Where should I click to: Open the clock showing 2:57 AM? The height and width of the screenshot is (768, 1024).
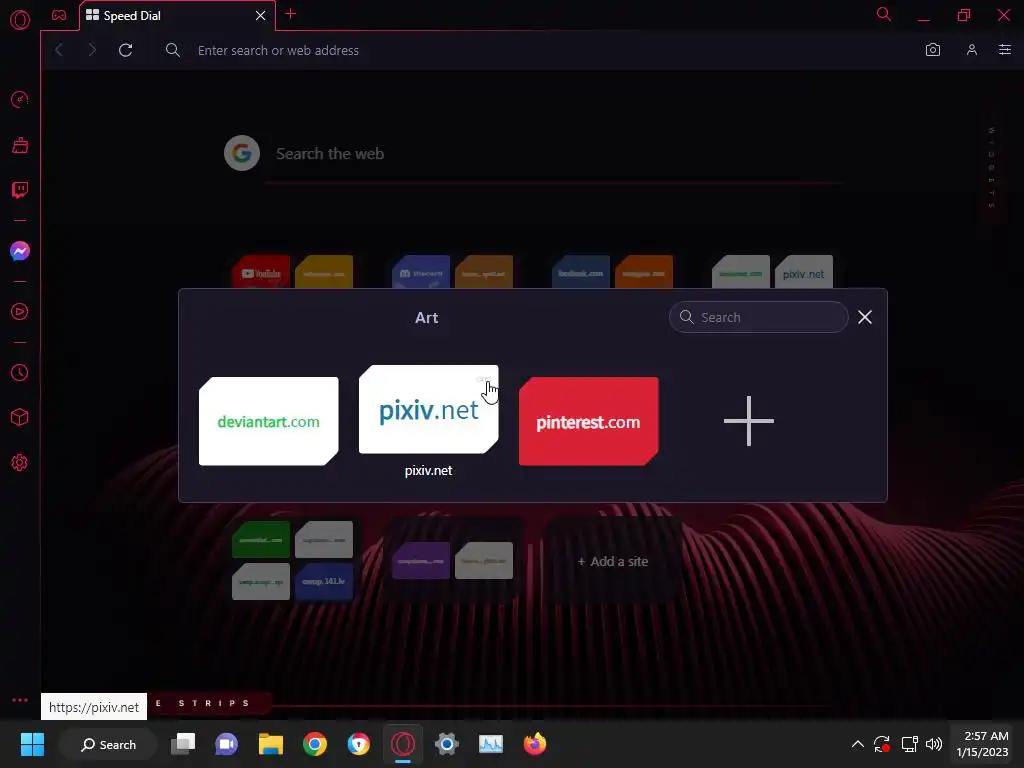click(x=983, y=744)
